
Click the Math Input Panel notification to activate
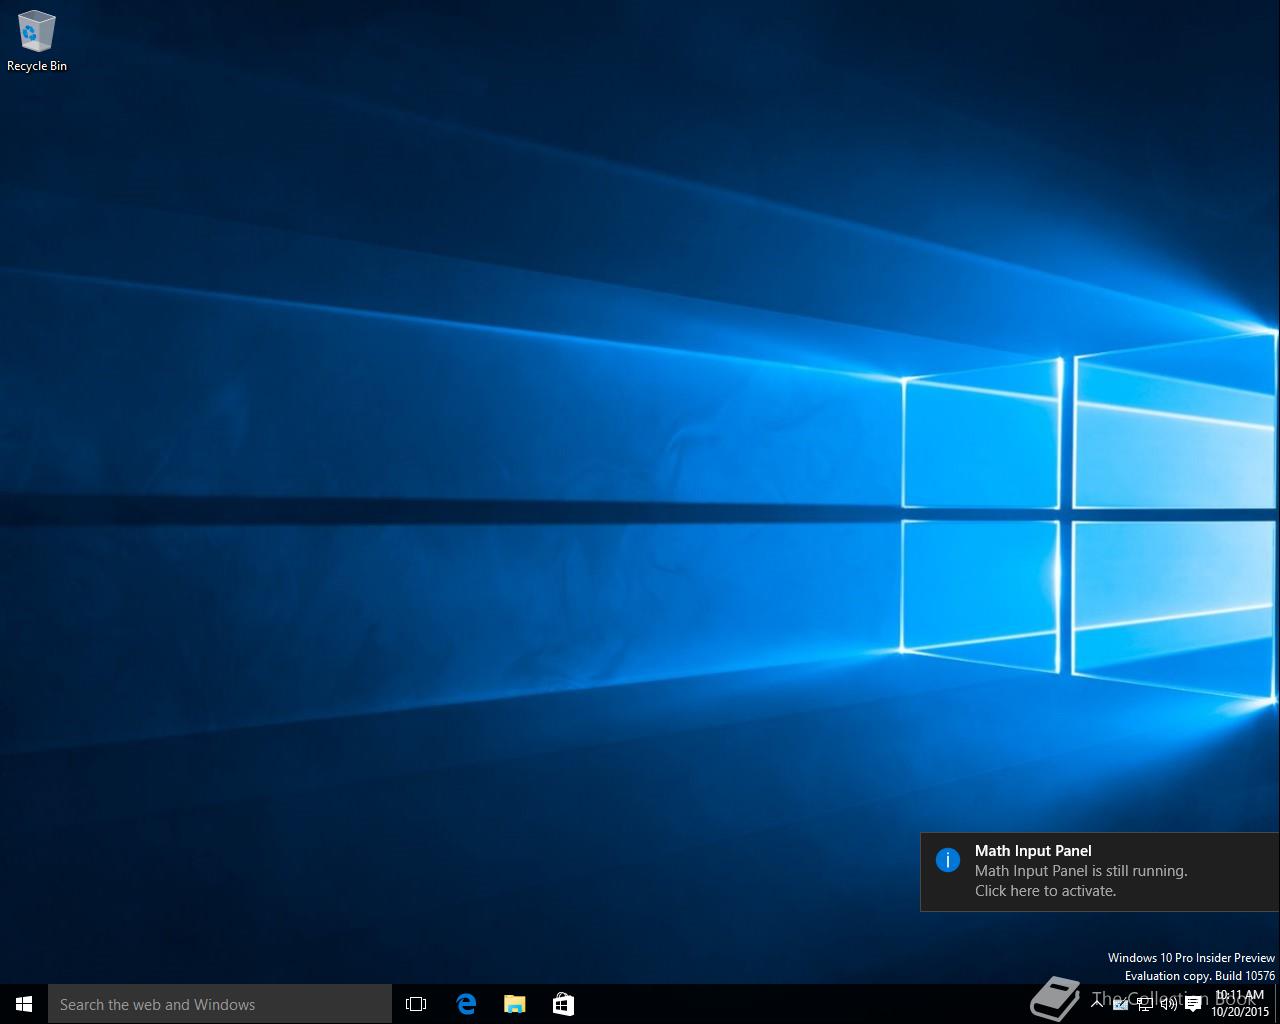(1099, 871)
